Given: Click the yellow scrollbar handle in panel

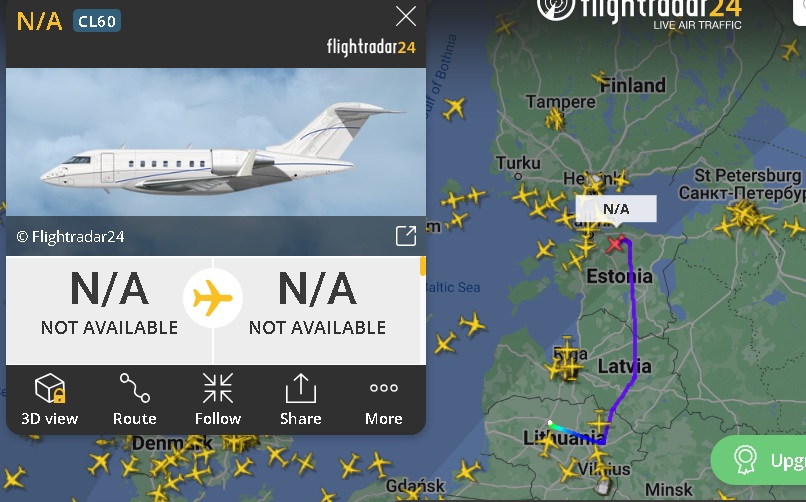Looking at the screenshot, I should [x=423, y=266].
